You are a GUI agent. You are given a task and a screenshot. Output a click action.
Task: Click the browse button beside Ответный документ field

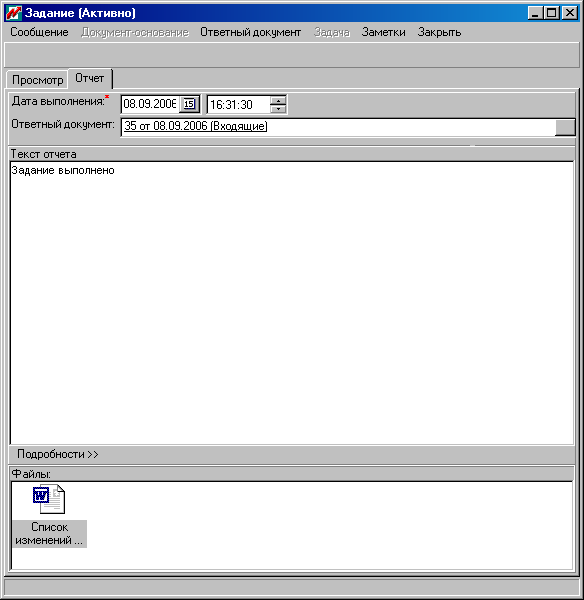[x=564, y=127]
